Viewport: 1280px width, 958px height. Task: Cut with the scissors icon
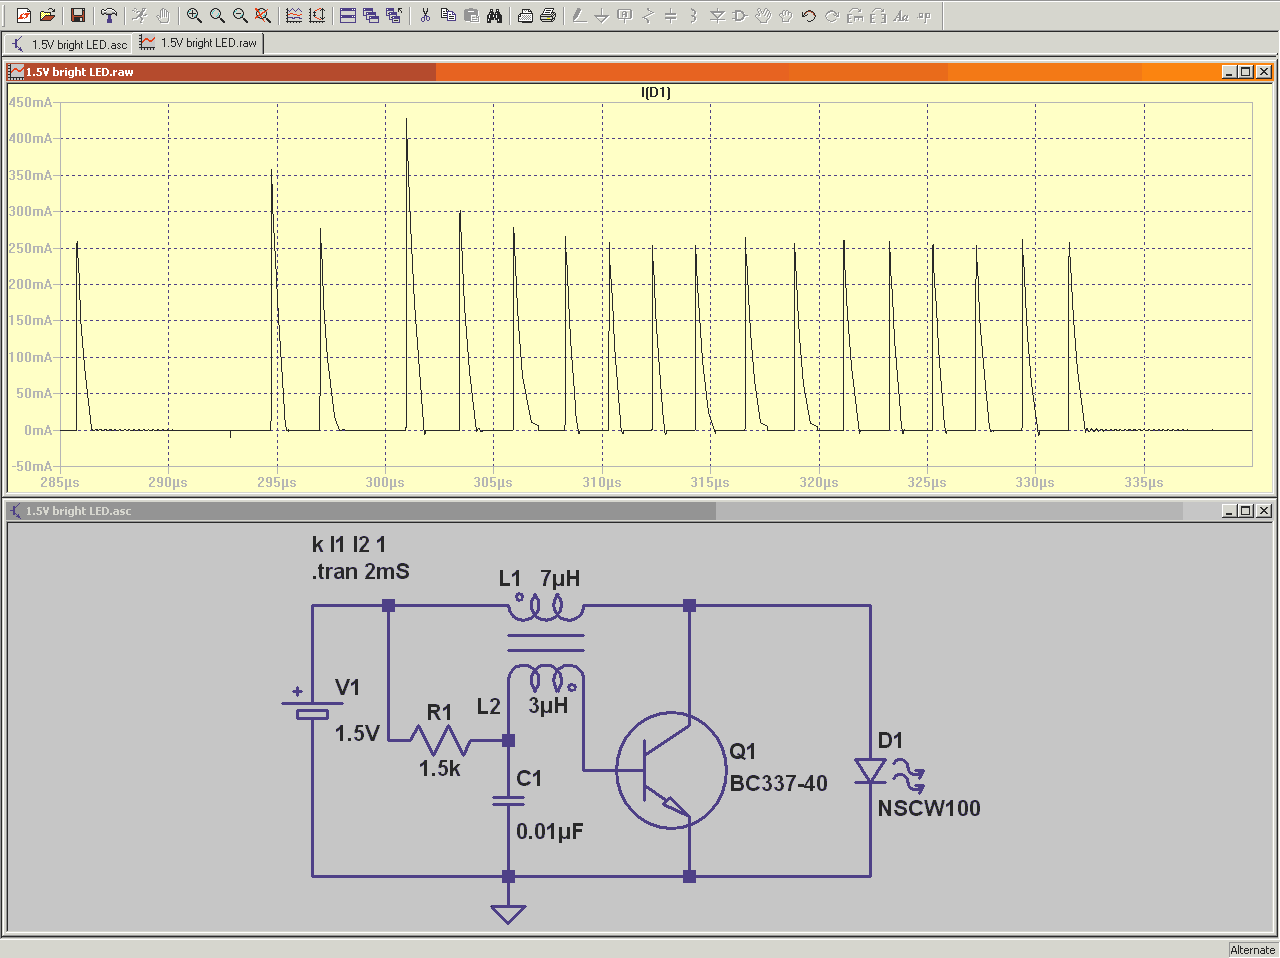click(x=425, y=16)
